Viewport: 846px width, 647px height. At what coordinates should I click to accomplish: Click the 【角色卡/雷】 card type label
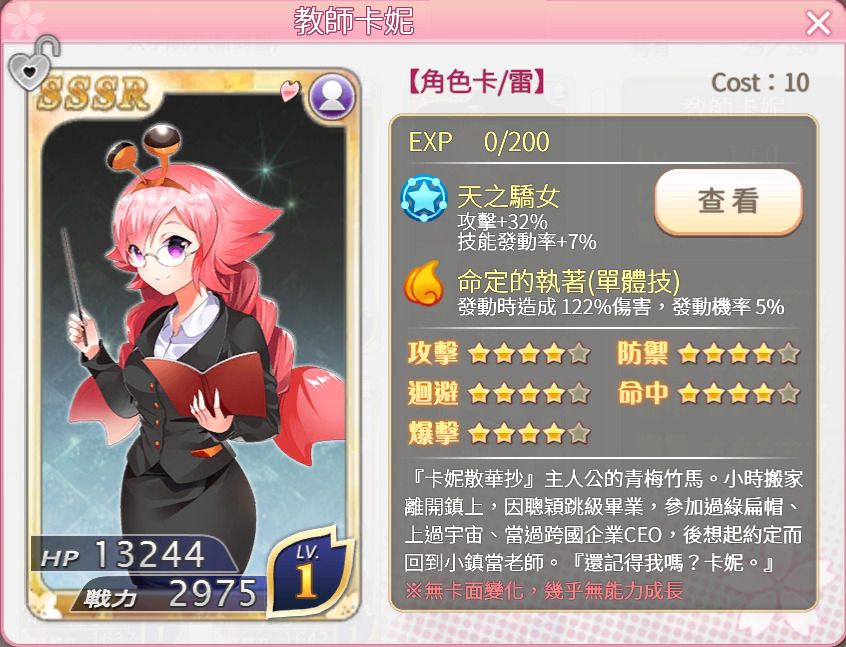pos(475,83)
